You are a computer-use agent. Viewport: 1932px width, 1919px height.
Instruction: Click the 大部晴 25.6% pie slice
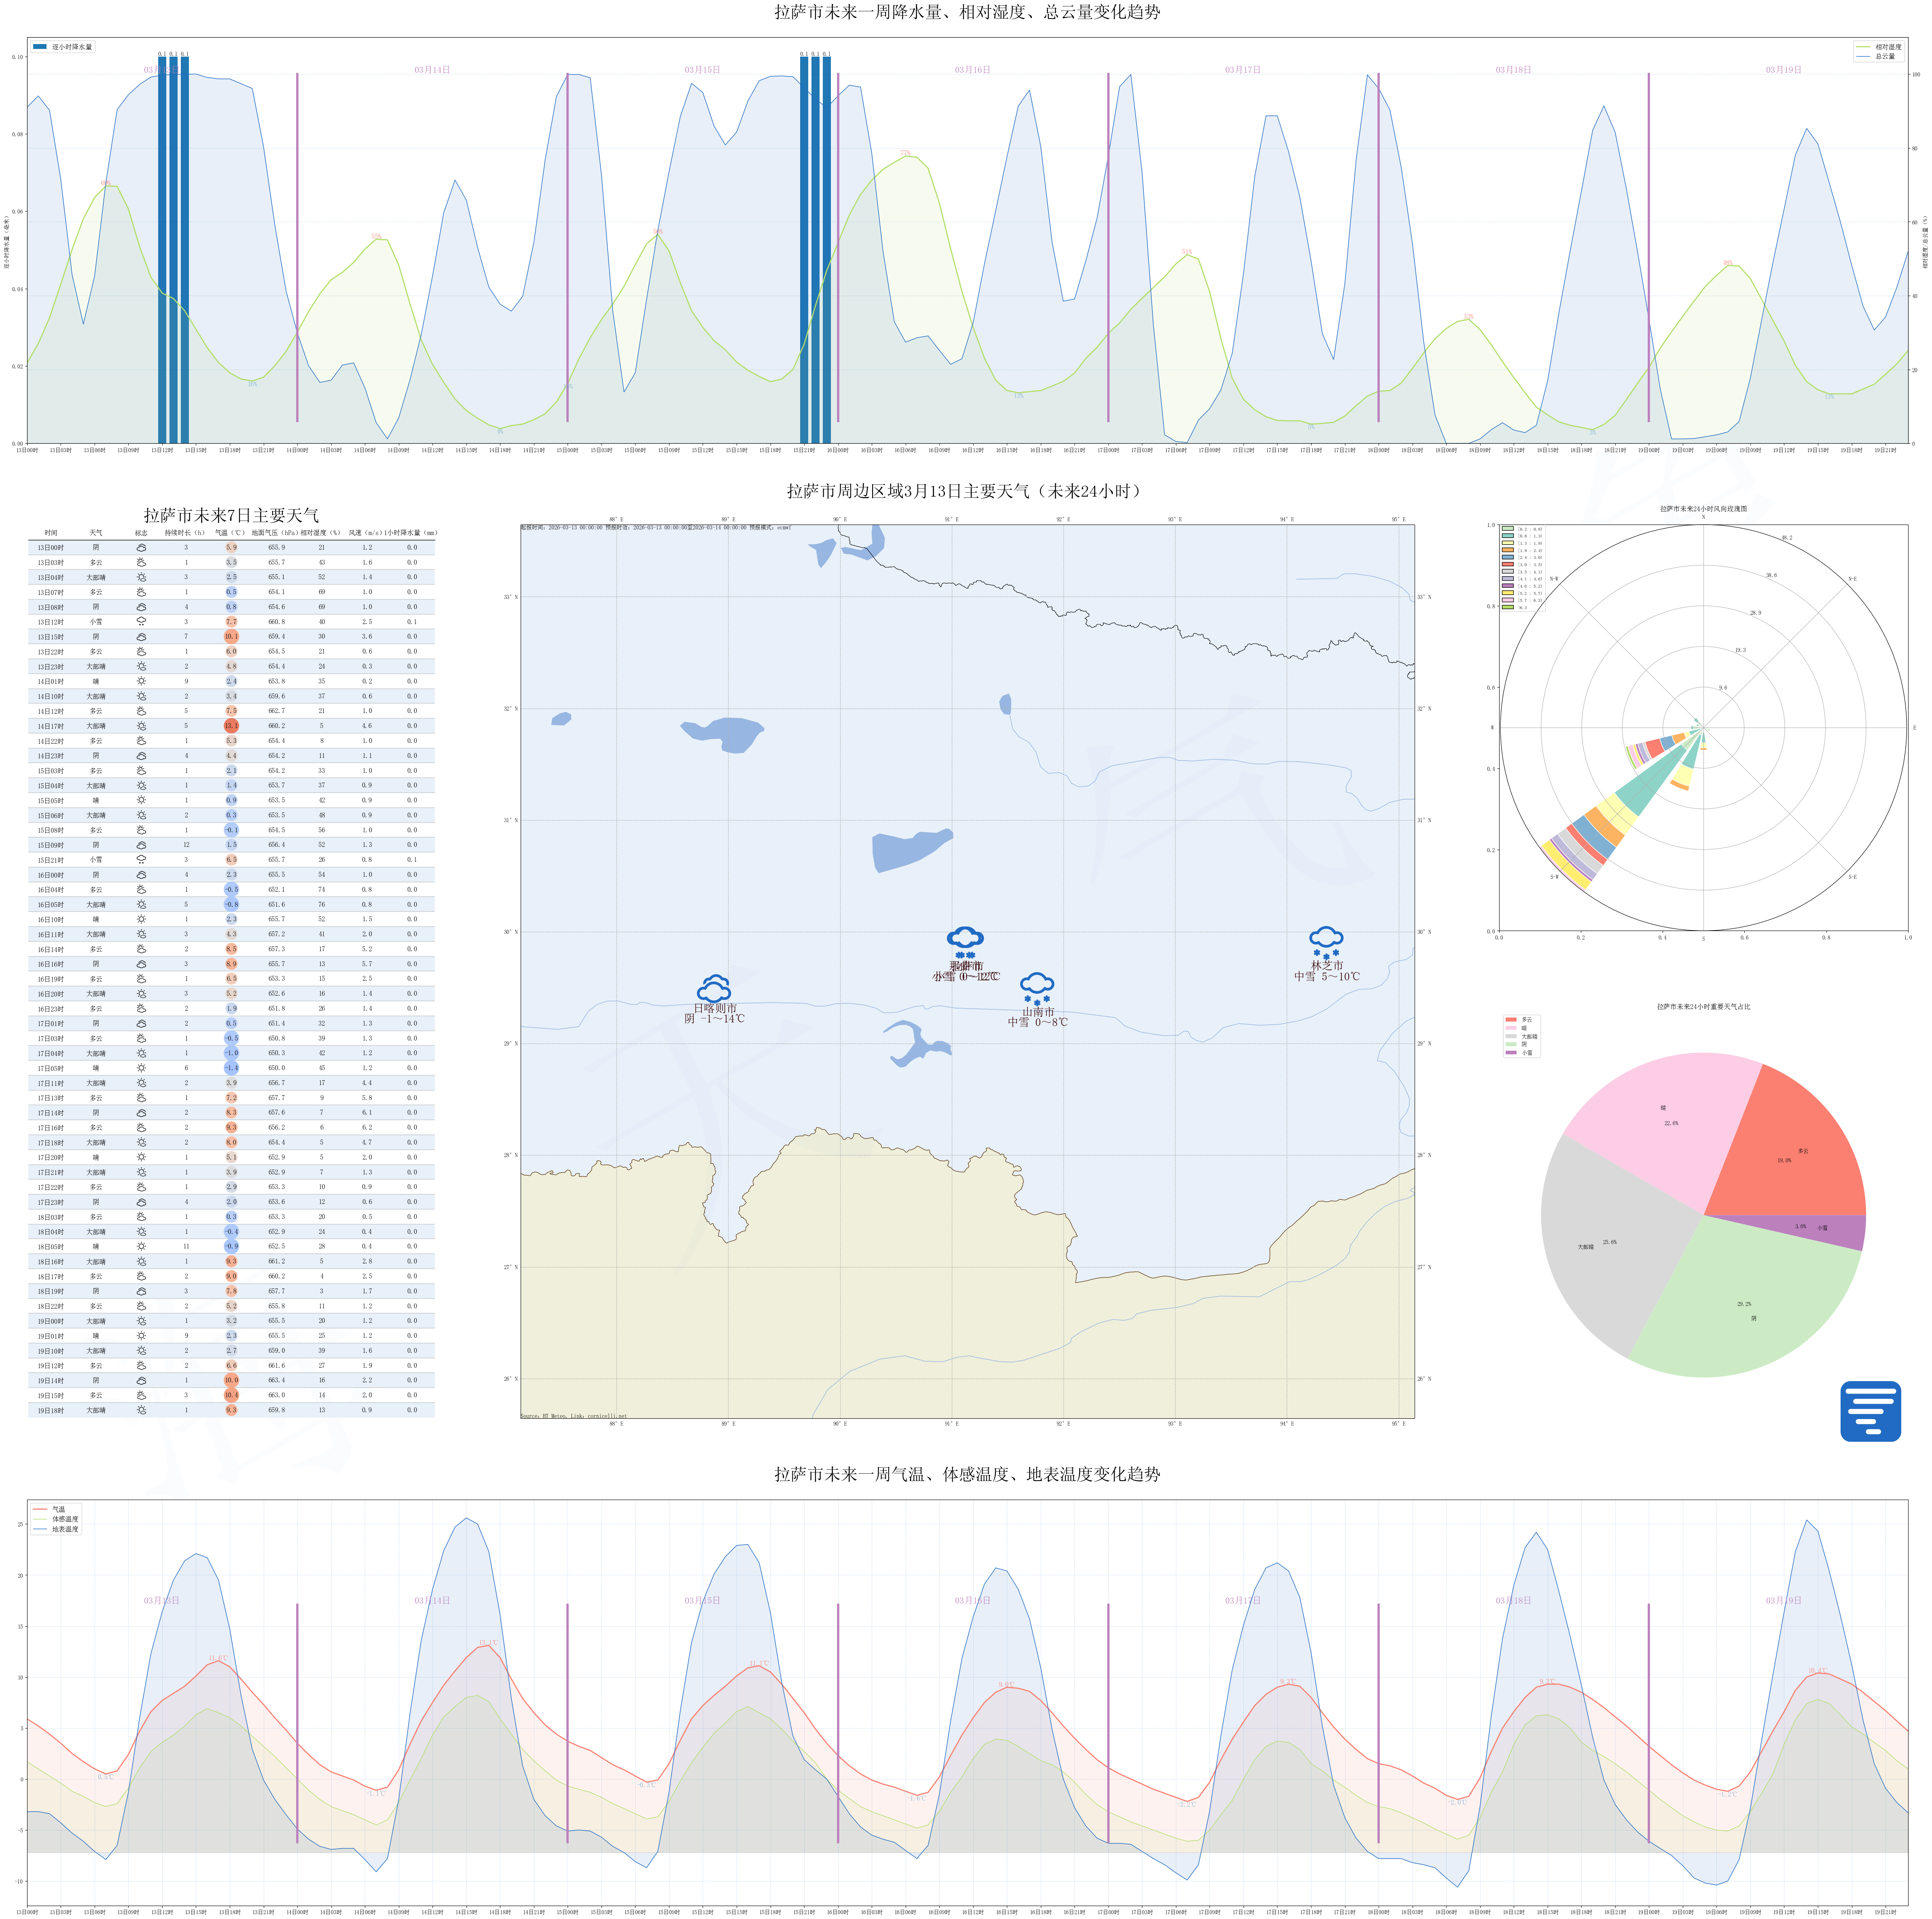(x=1600, y=1243)
